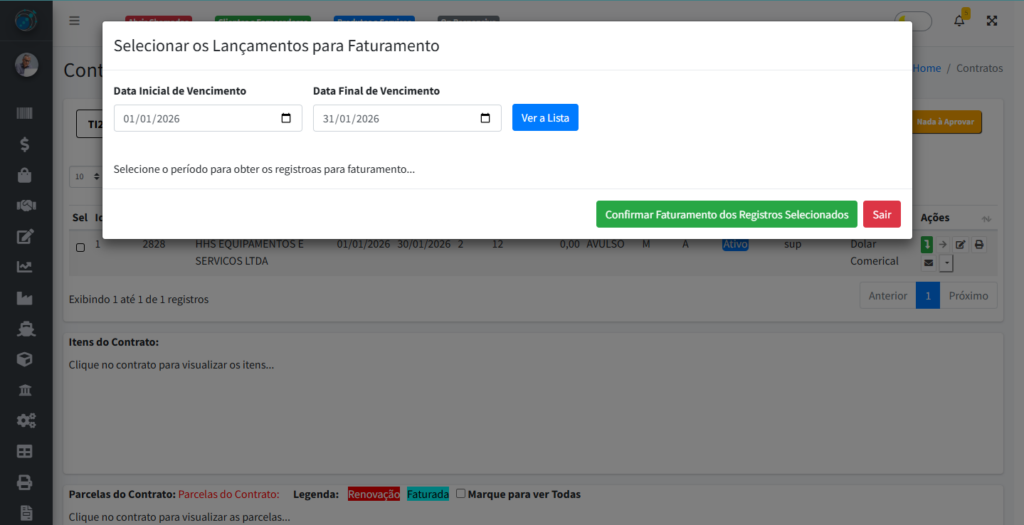This screenshot has width=1024, height=525.
Task: Open the bank building icon in the sidebar
Action: [25, 389]
